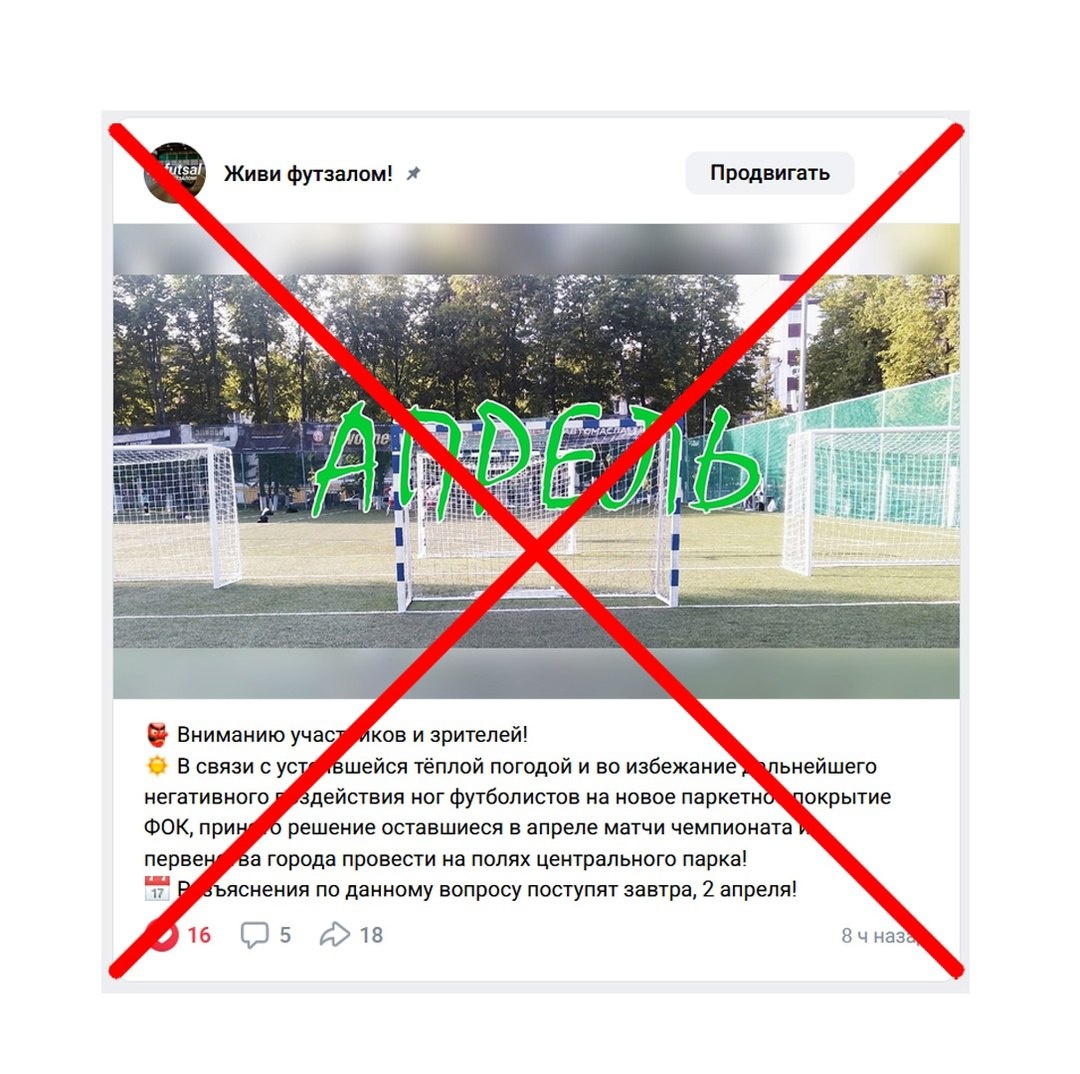Click the share count 18

(x=371, y=935)
